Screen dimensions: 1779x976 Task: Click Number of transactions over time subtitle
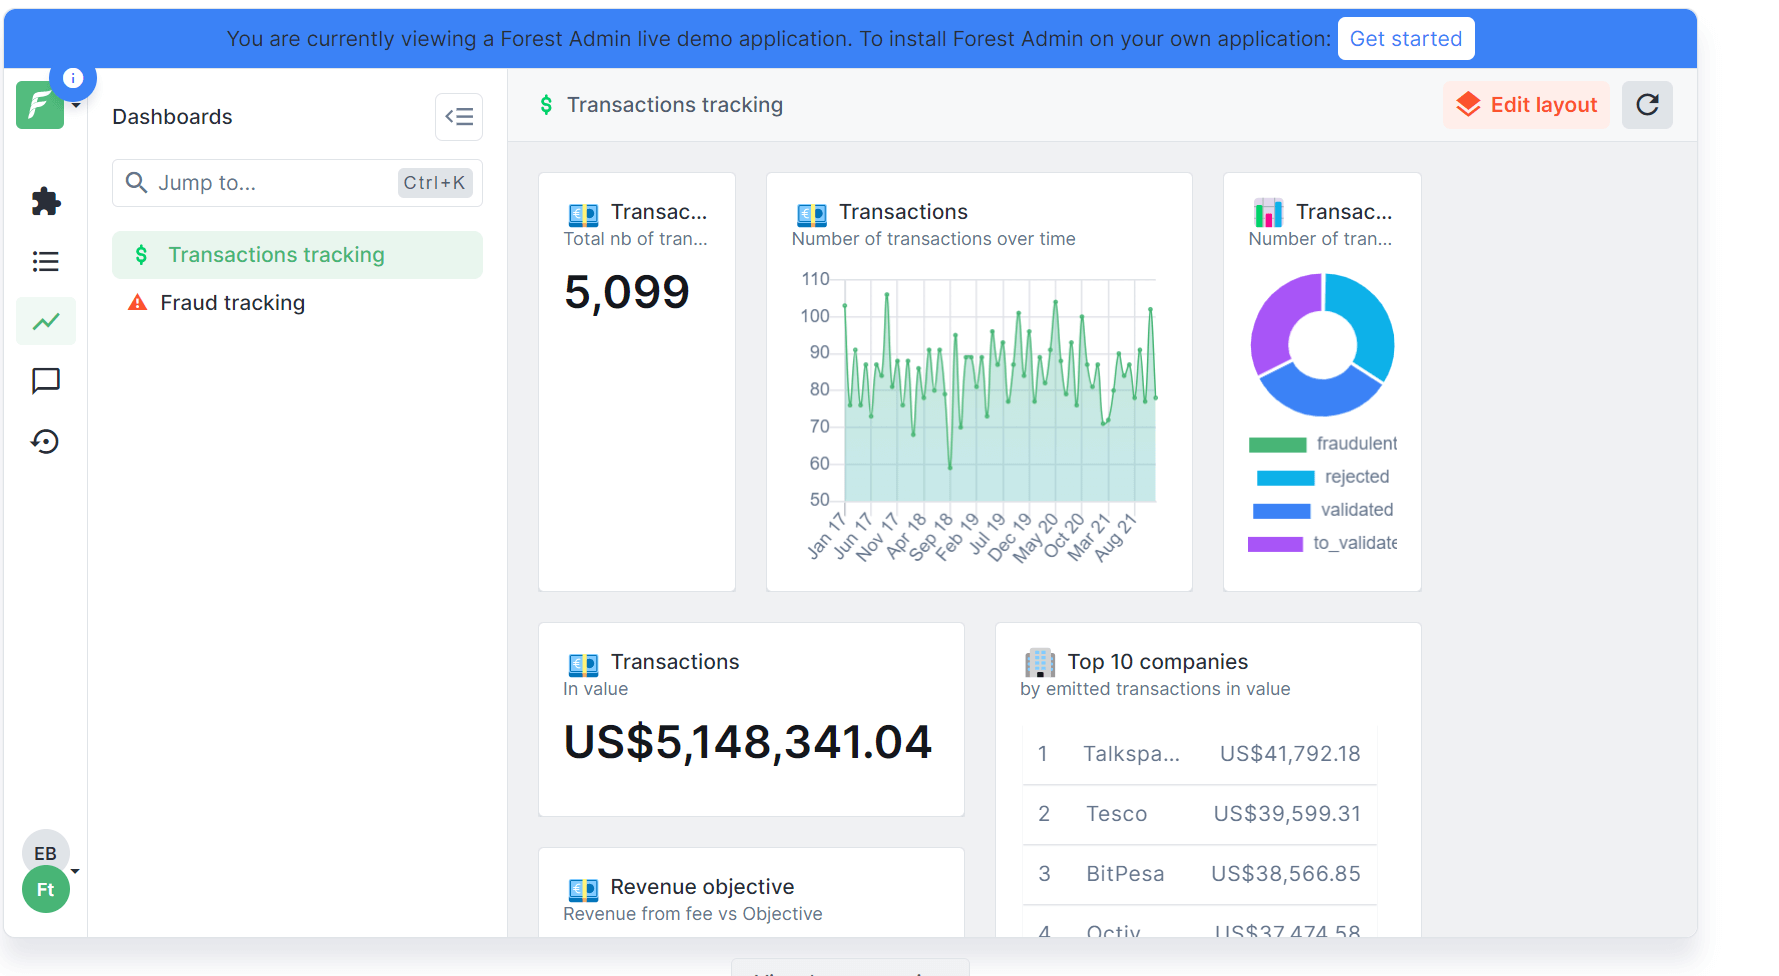coord(934,239)
